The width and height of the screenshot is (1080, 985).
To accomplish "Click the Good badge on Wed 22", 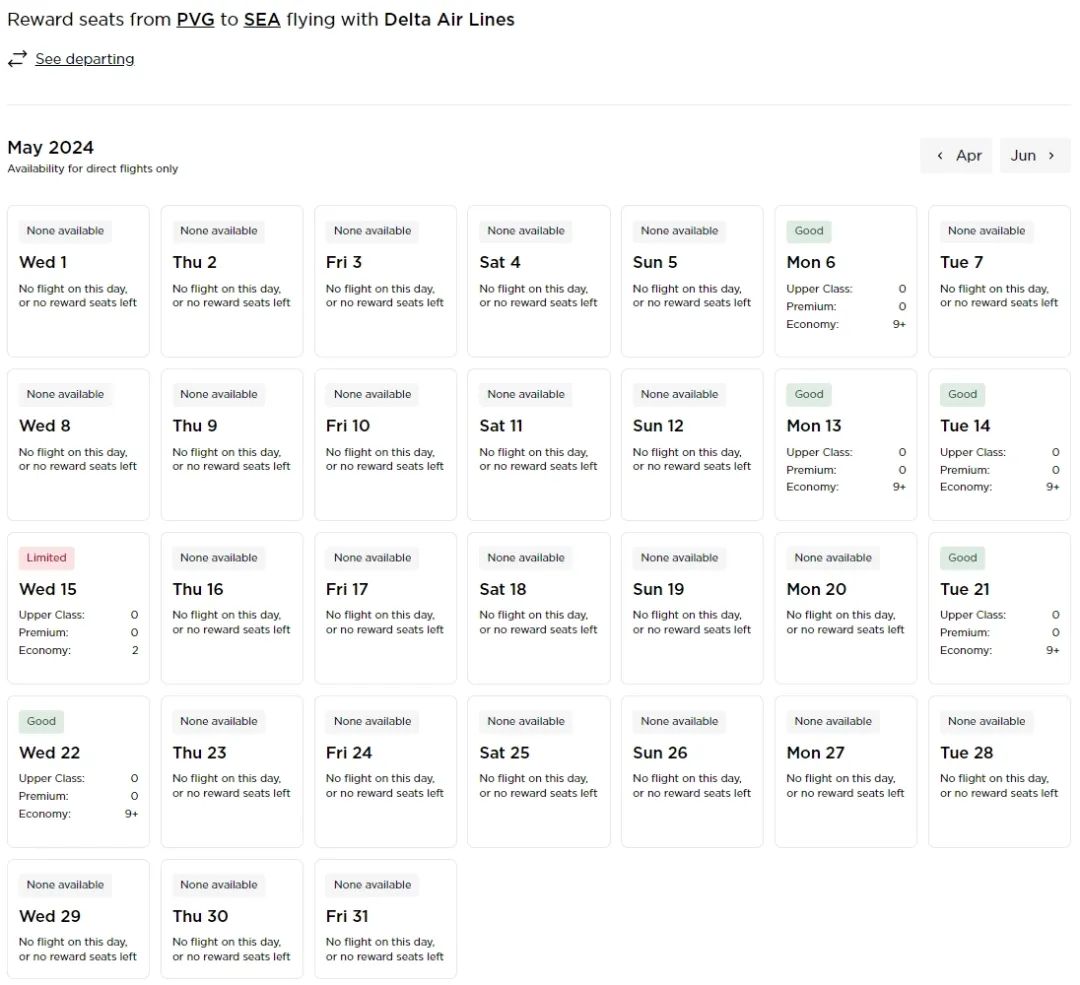I will pos(41,721).
